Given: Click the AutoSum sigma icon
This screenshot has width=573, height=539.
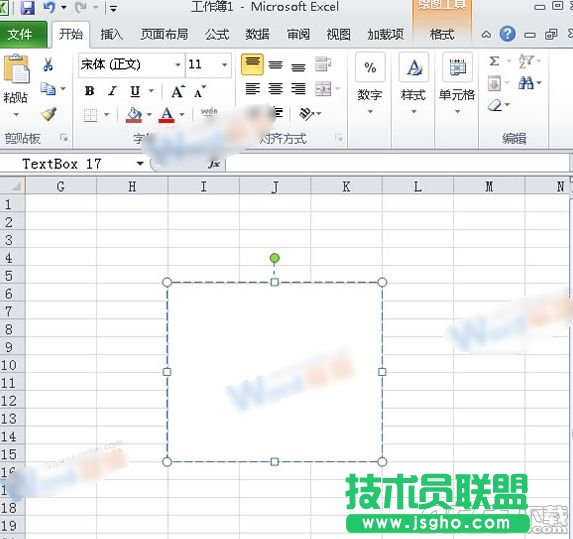Looking at the screenshot, I should [x=494, y=61].
